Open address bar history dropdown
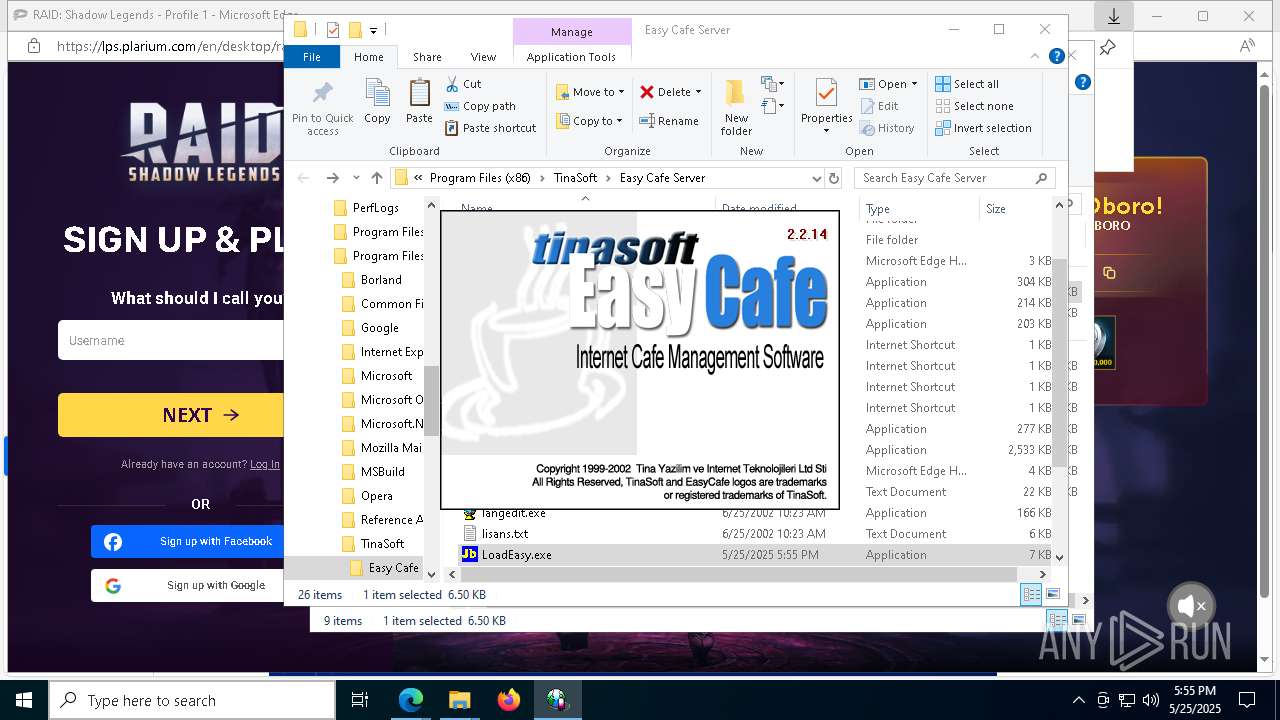 tap(816, 178)
